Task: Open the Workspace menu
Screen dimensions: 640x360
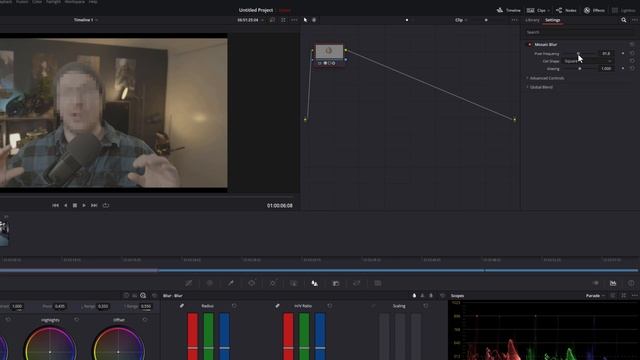Action: point(75,2)
